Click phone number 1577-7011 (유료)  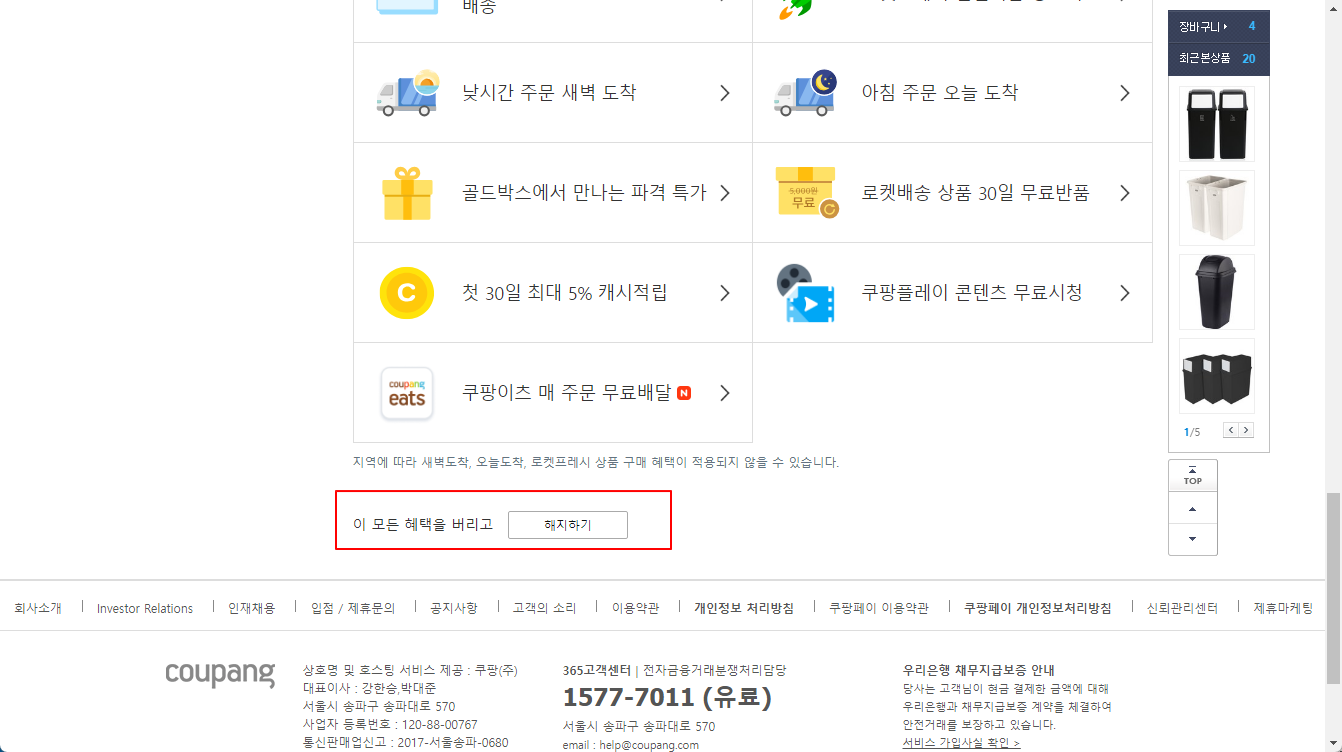click(x=667, y=697)
